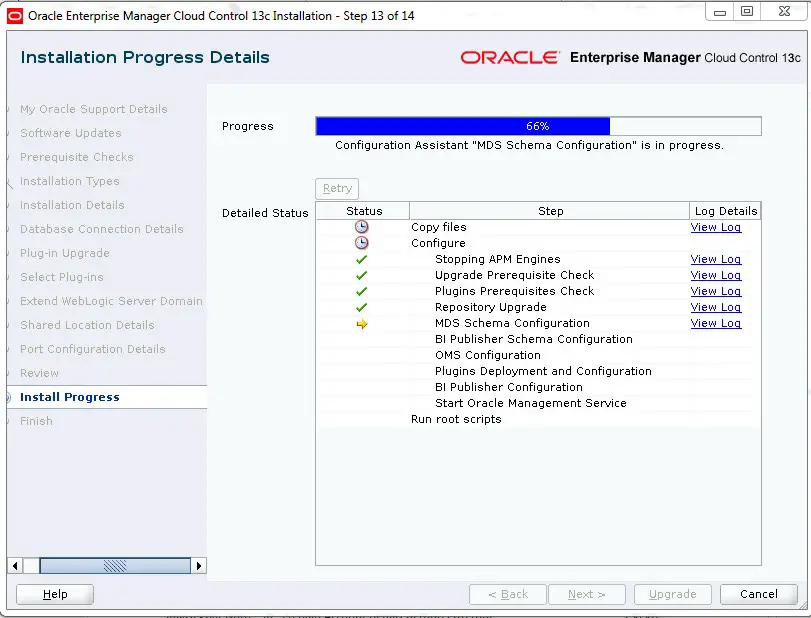This screenshot has width=811, height=618.
Task: Click the right scroll arrow in sidebar
Action: click(199, 566)
